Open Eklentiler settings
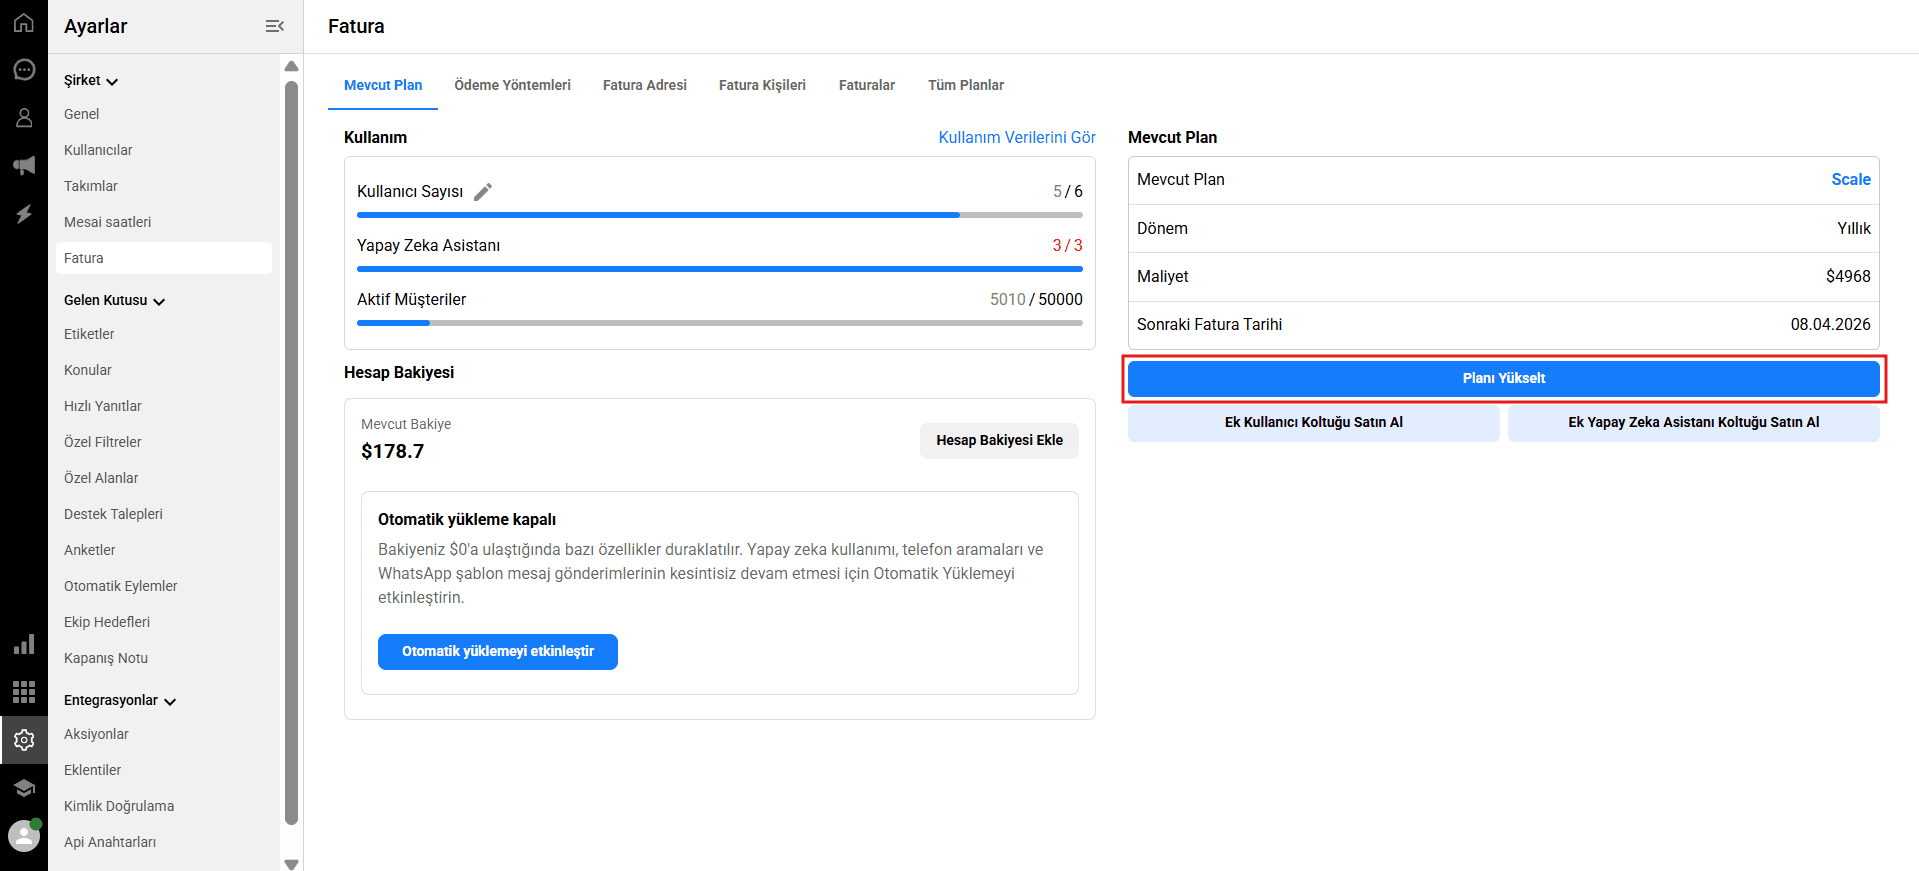Viewport: 1919px width, 871px height. [164, 770]
